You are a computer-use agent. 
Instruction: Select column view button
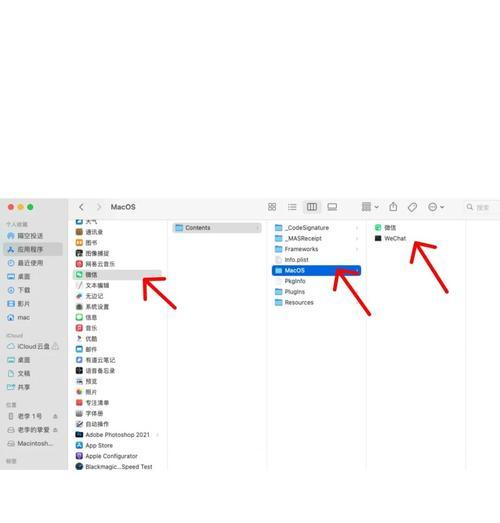(312, 207)
